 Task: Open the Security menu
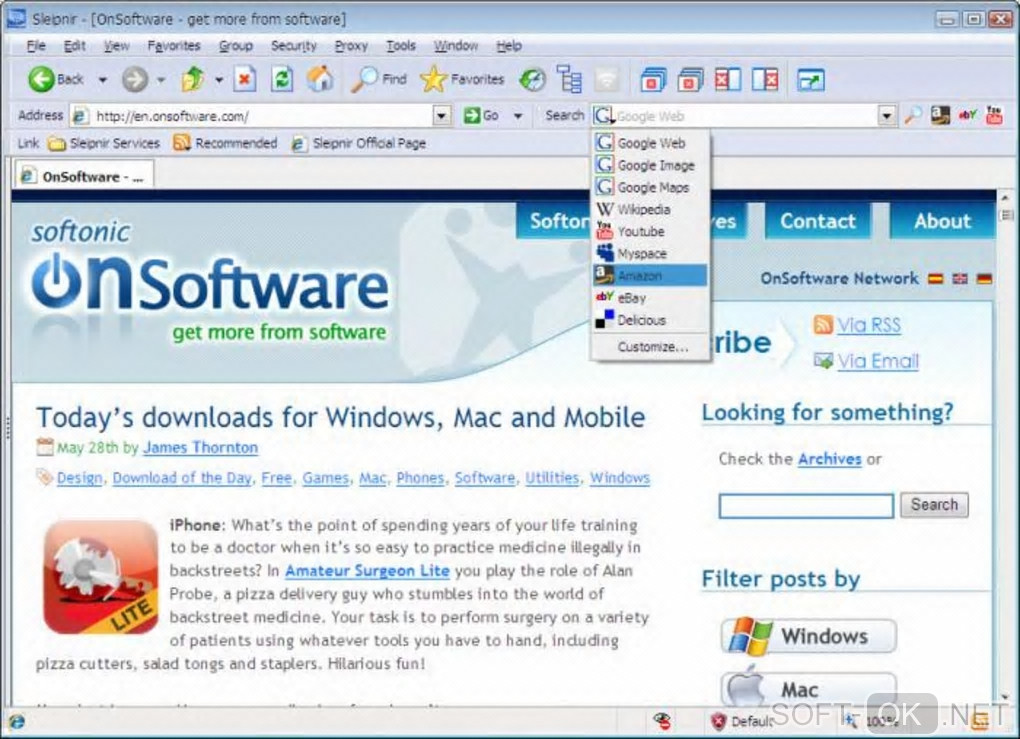[x=293, y=46]
